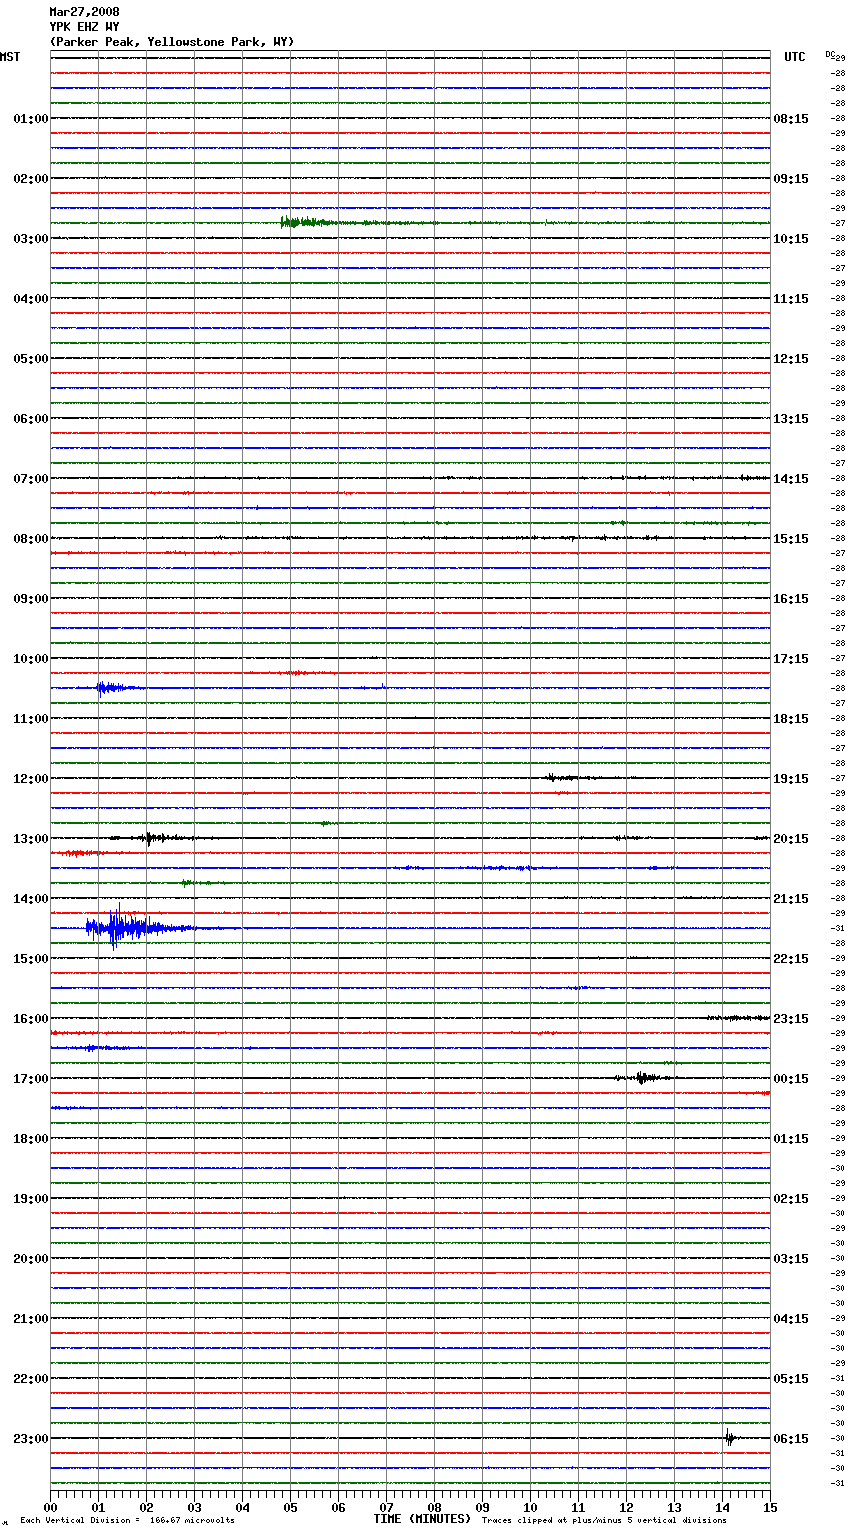The height and width of the screenshot is (1534, 850).
Task: Select minute 10 on the bottom axis
Action: tap(530, 1507)
